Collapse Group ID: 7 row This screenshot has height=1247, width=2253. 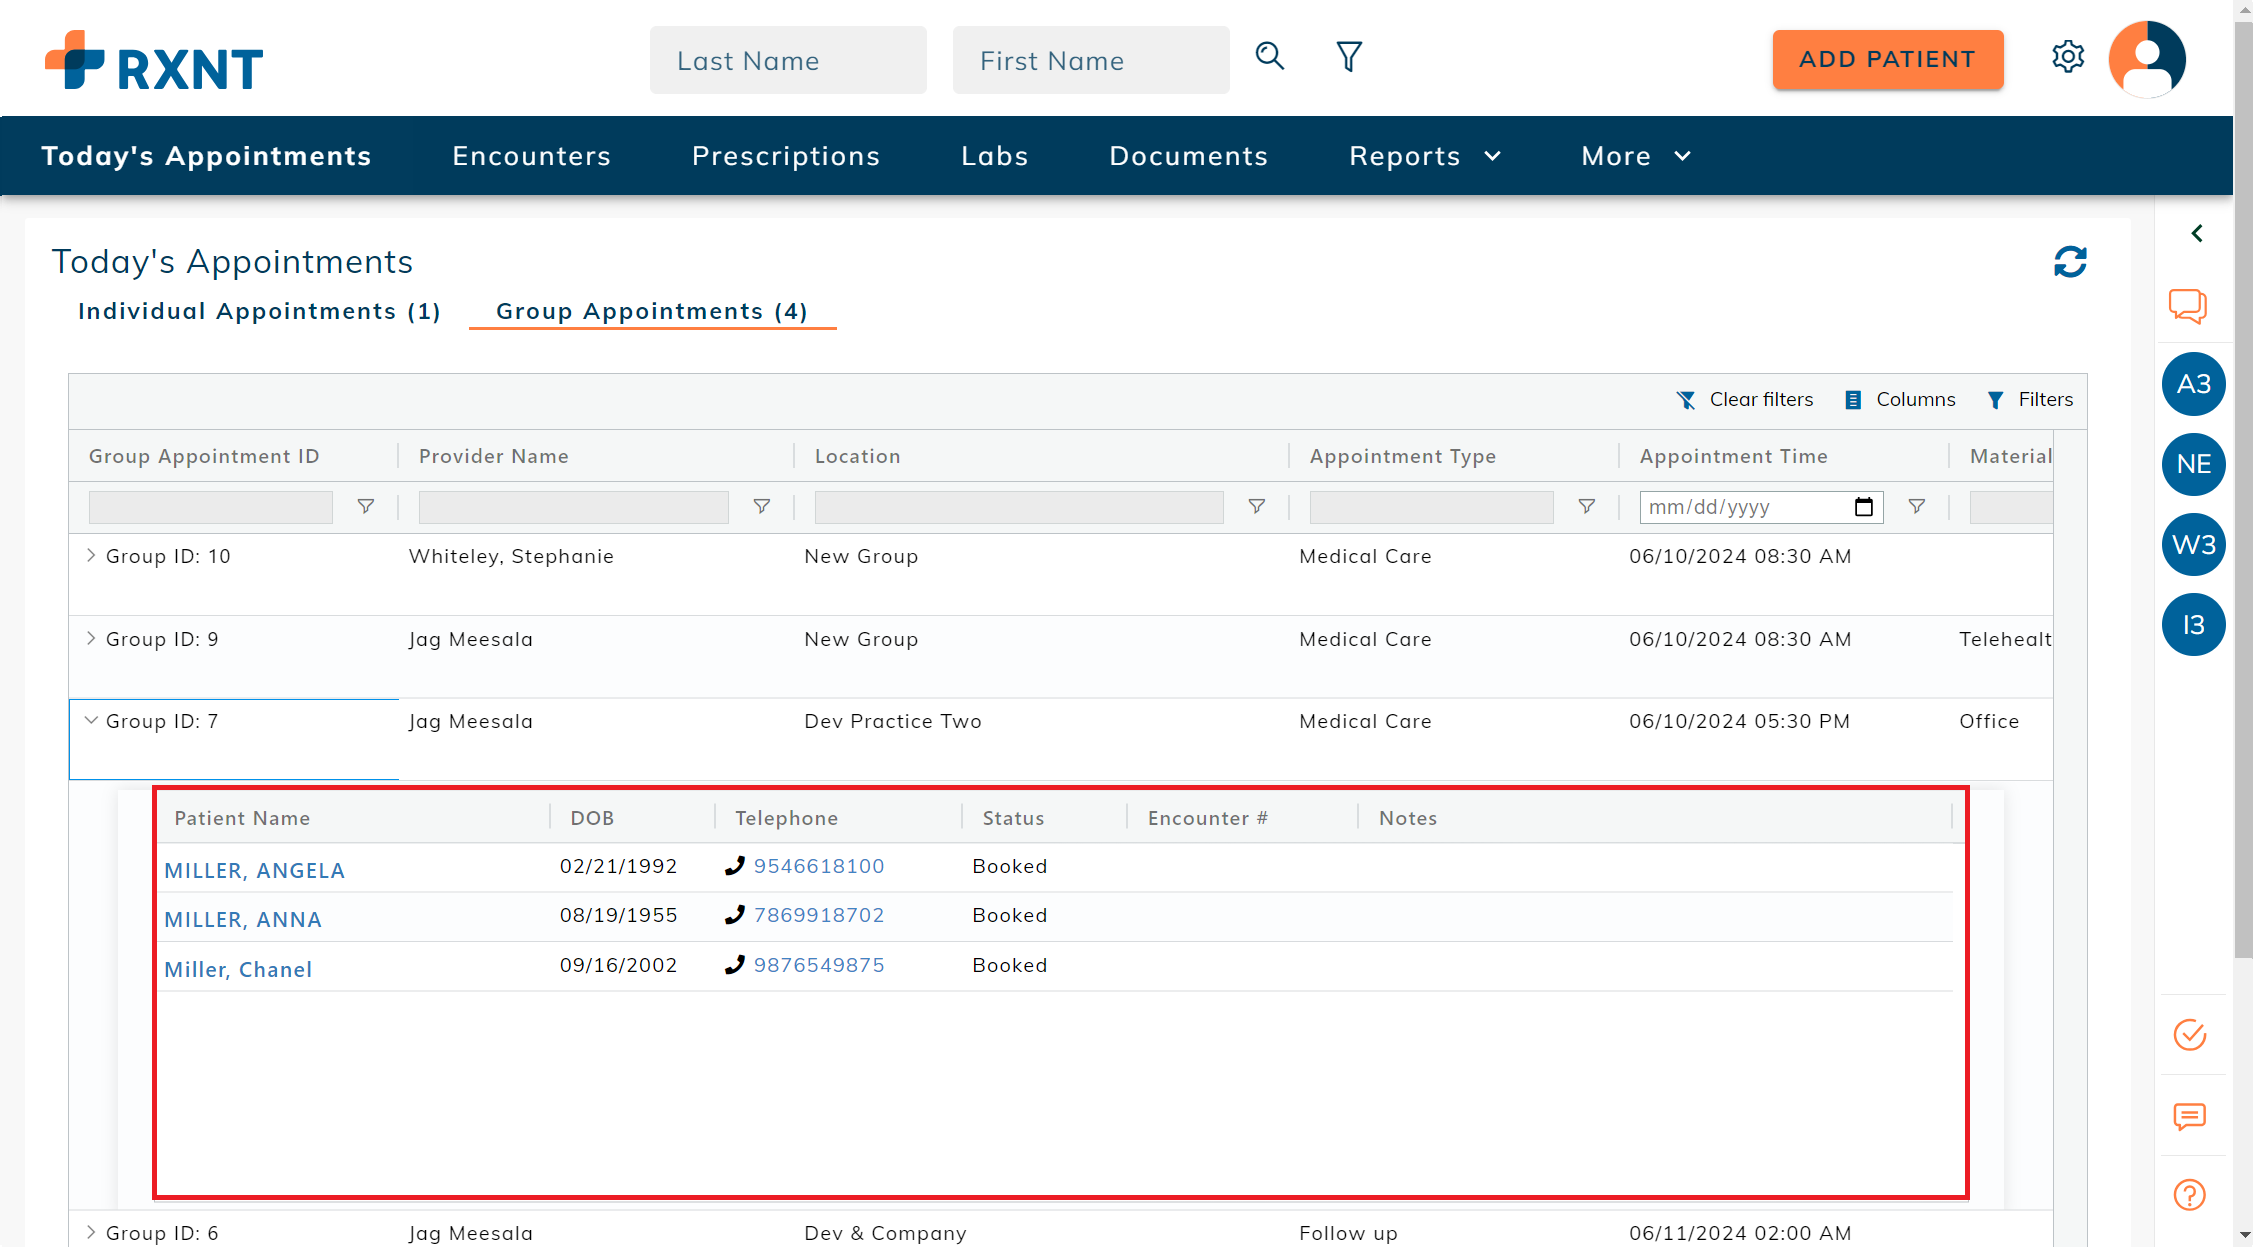pyautogui.click(x=91, y=720)
